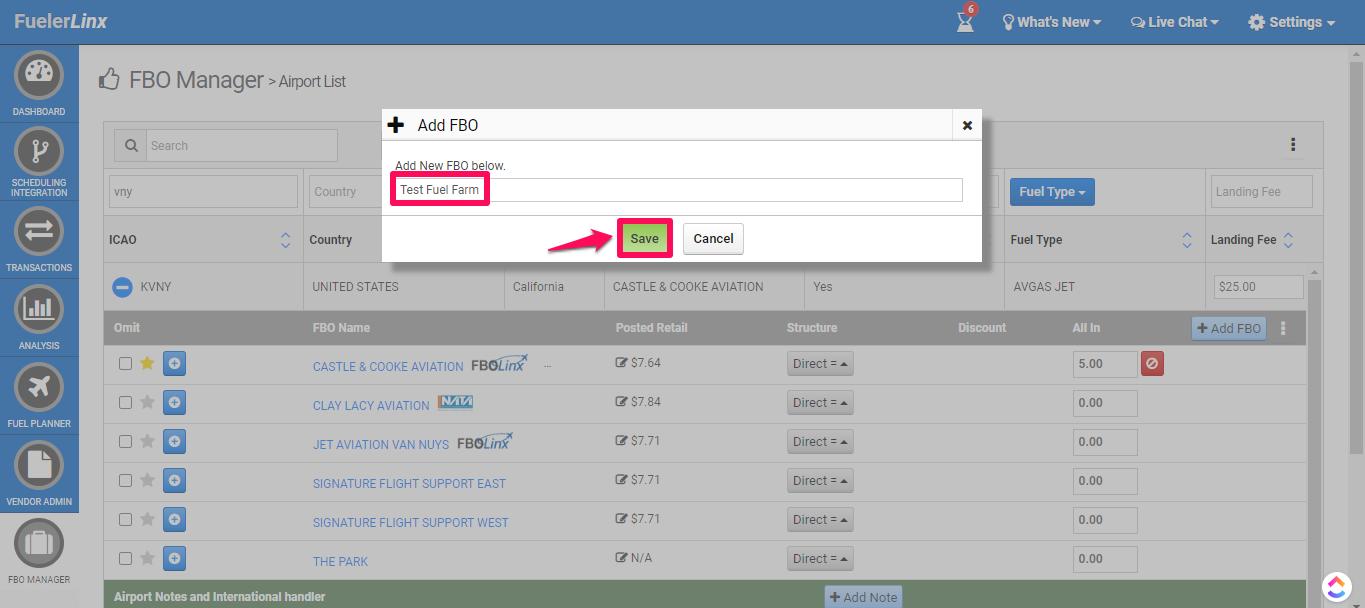
Task: Check Omit box for Signature Flight Support East
Action: (125, 481)
